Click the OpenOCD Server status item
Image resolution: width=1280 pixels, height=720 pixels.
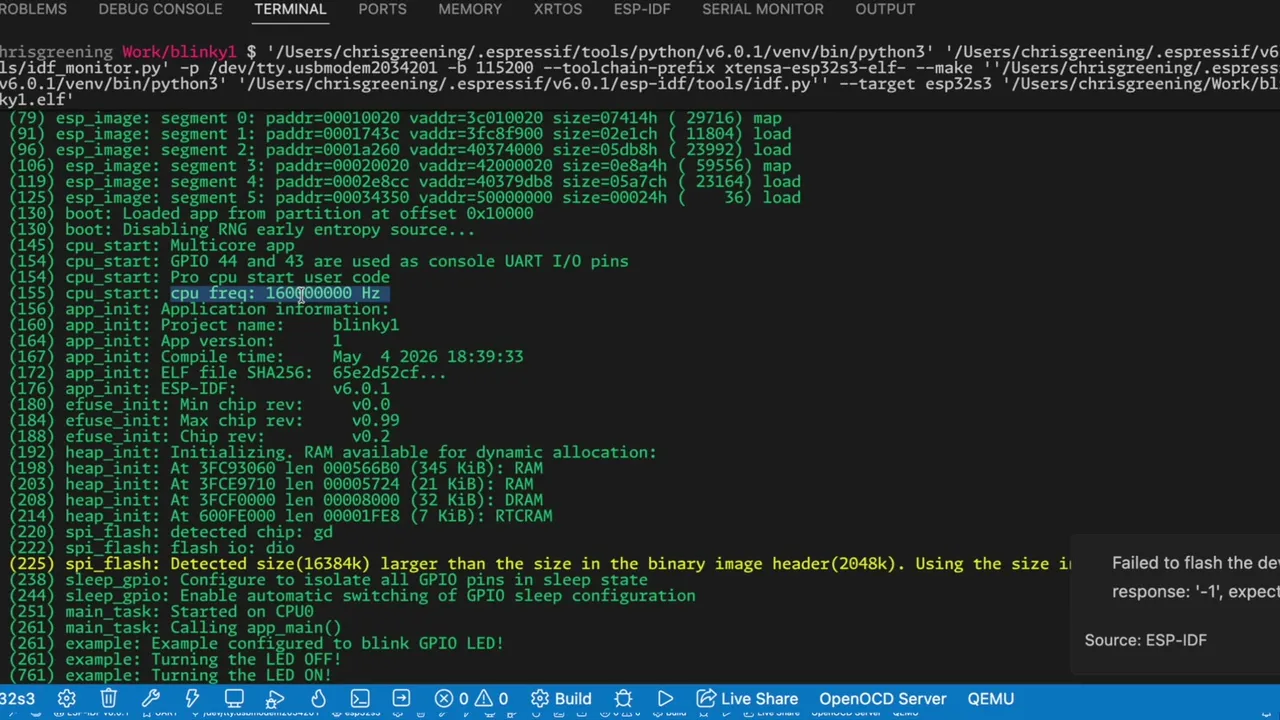pos(883,699)
